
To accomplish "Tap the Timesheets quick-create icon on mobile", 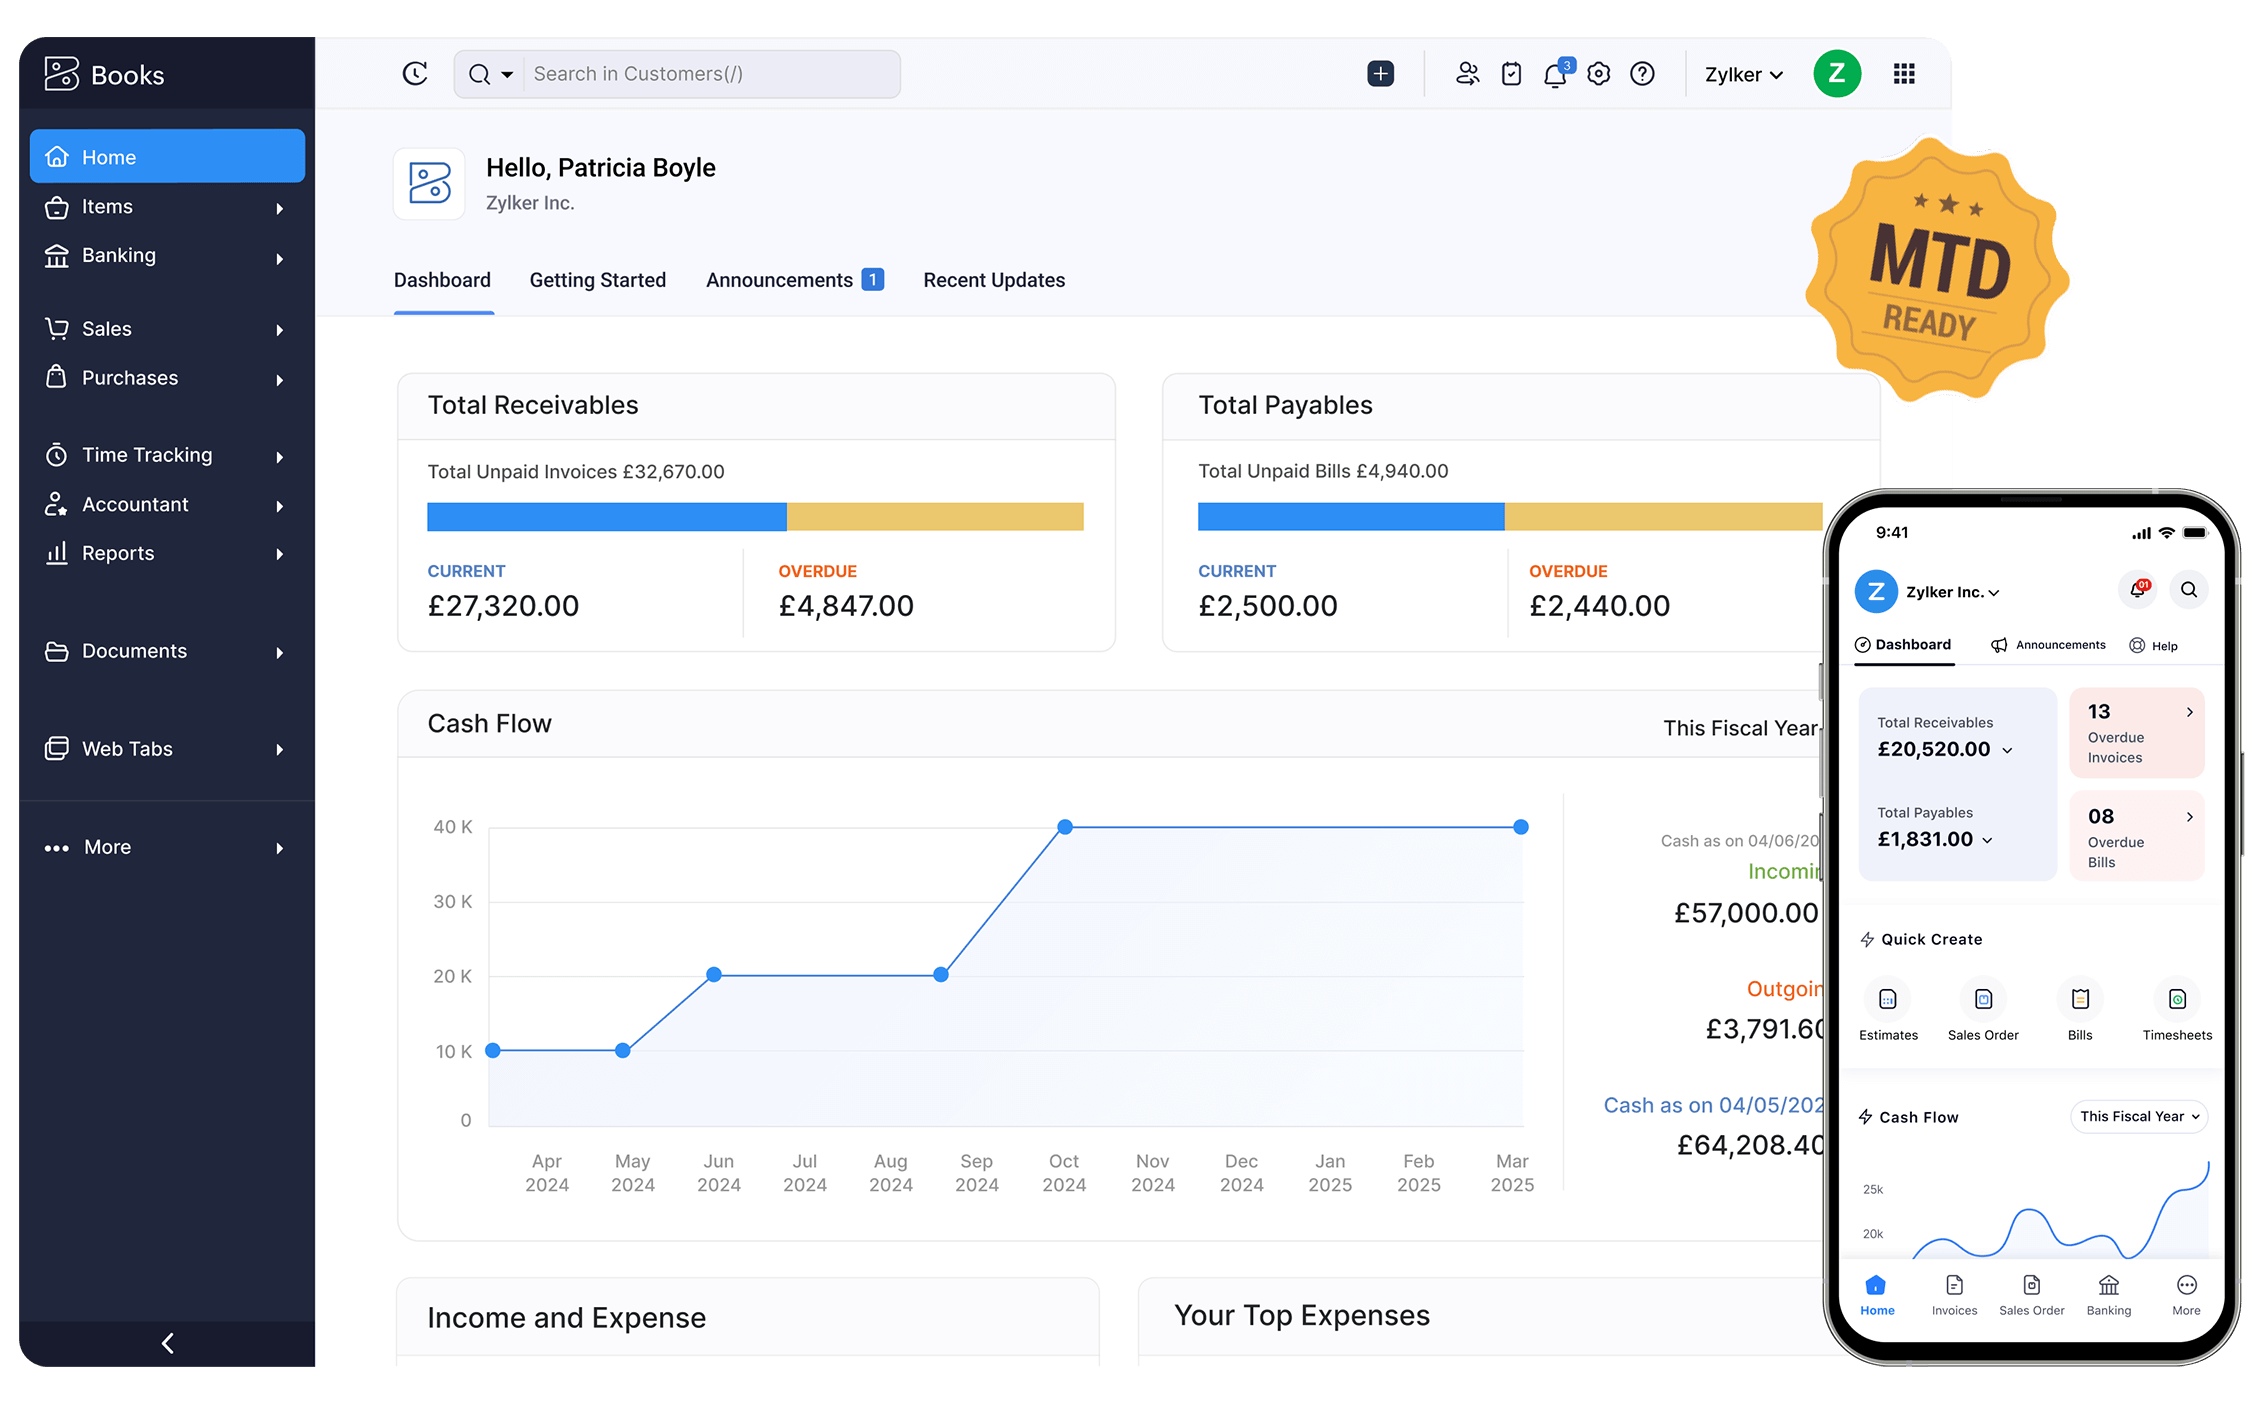I will tap(2177, 997).
